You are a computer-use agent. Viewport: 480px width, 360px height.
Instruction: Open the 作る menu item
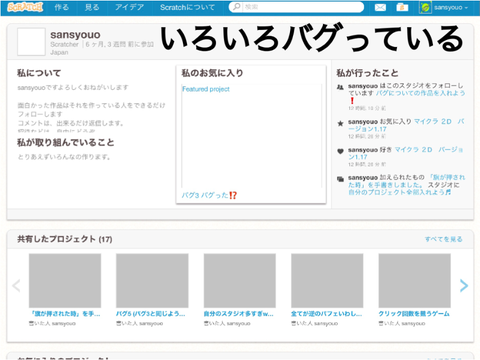61,7
